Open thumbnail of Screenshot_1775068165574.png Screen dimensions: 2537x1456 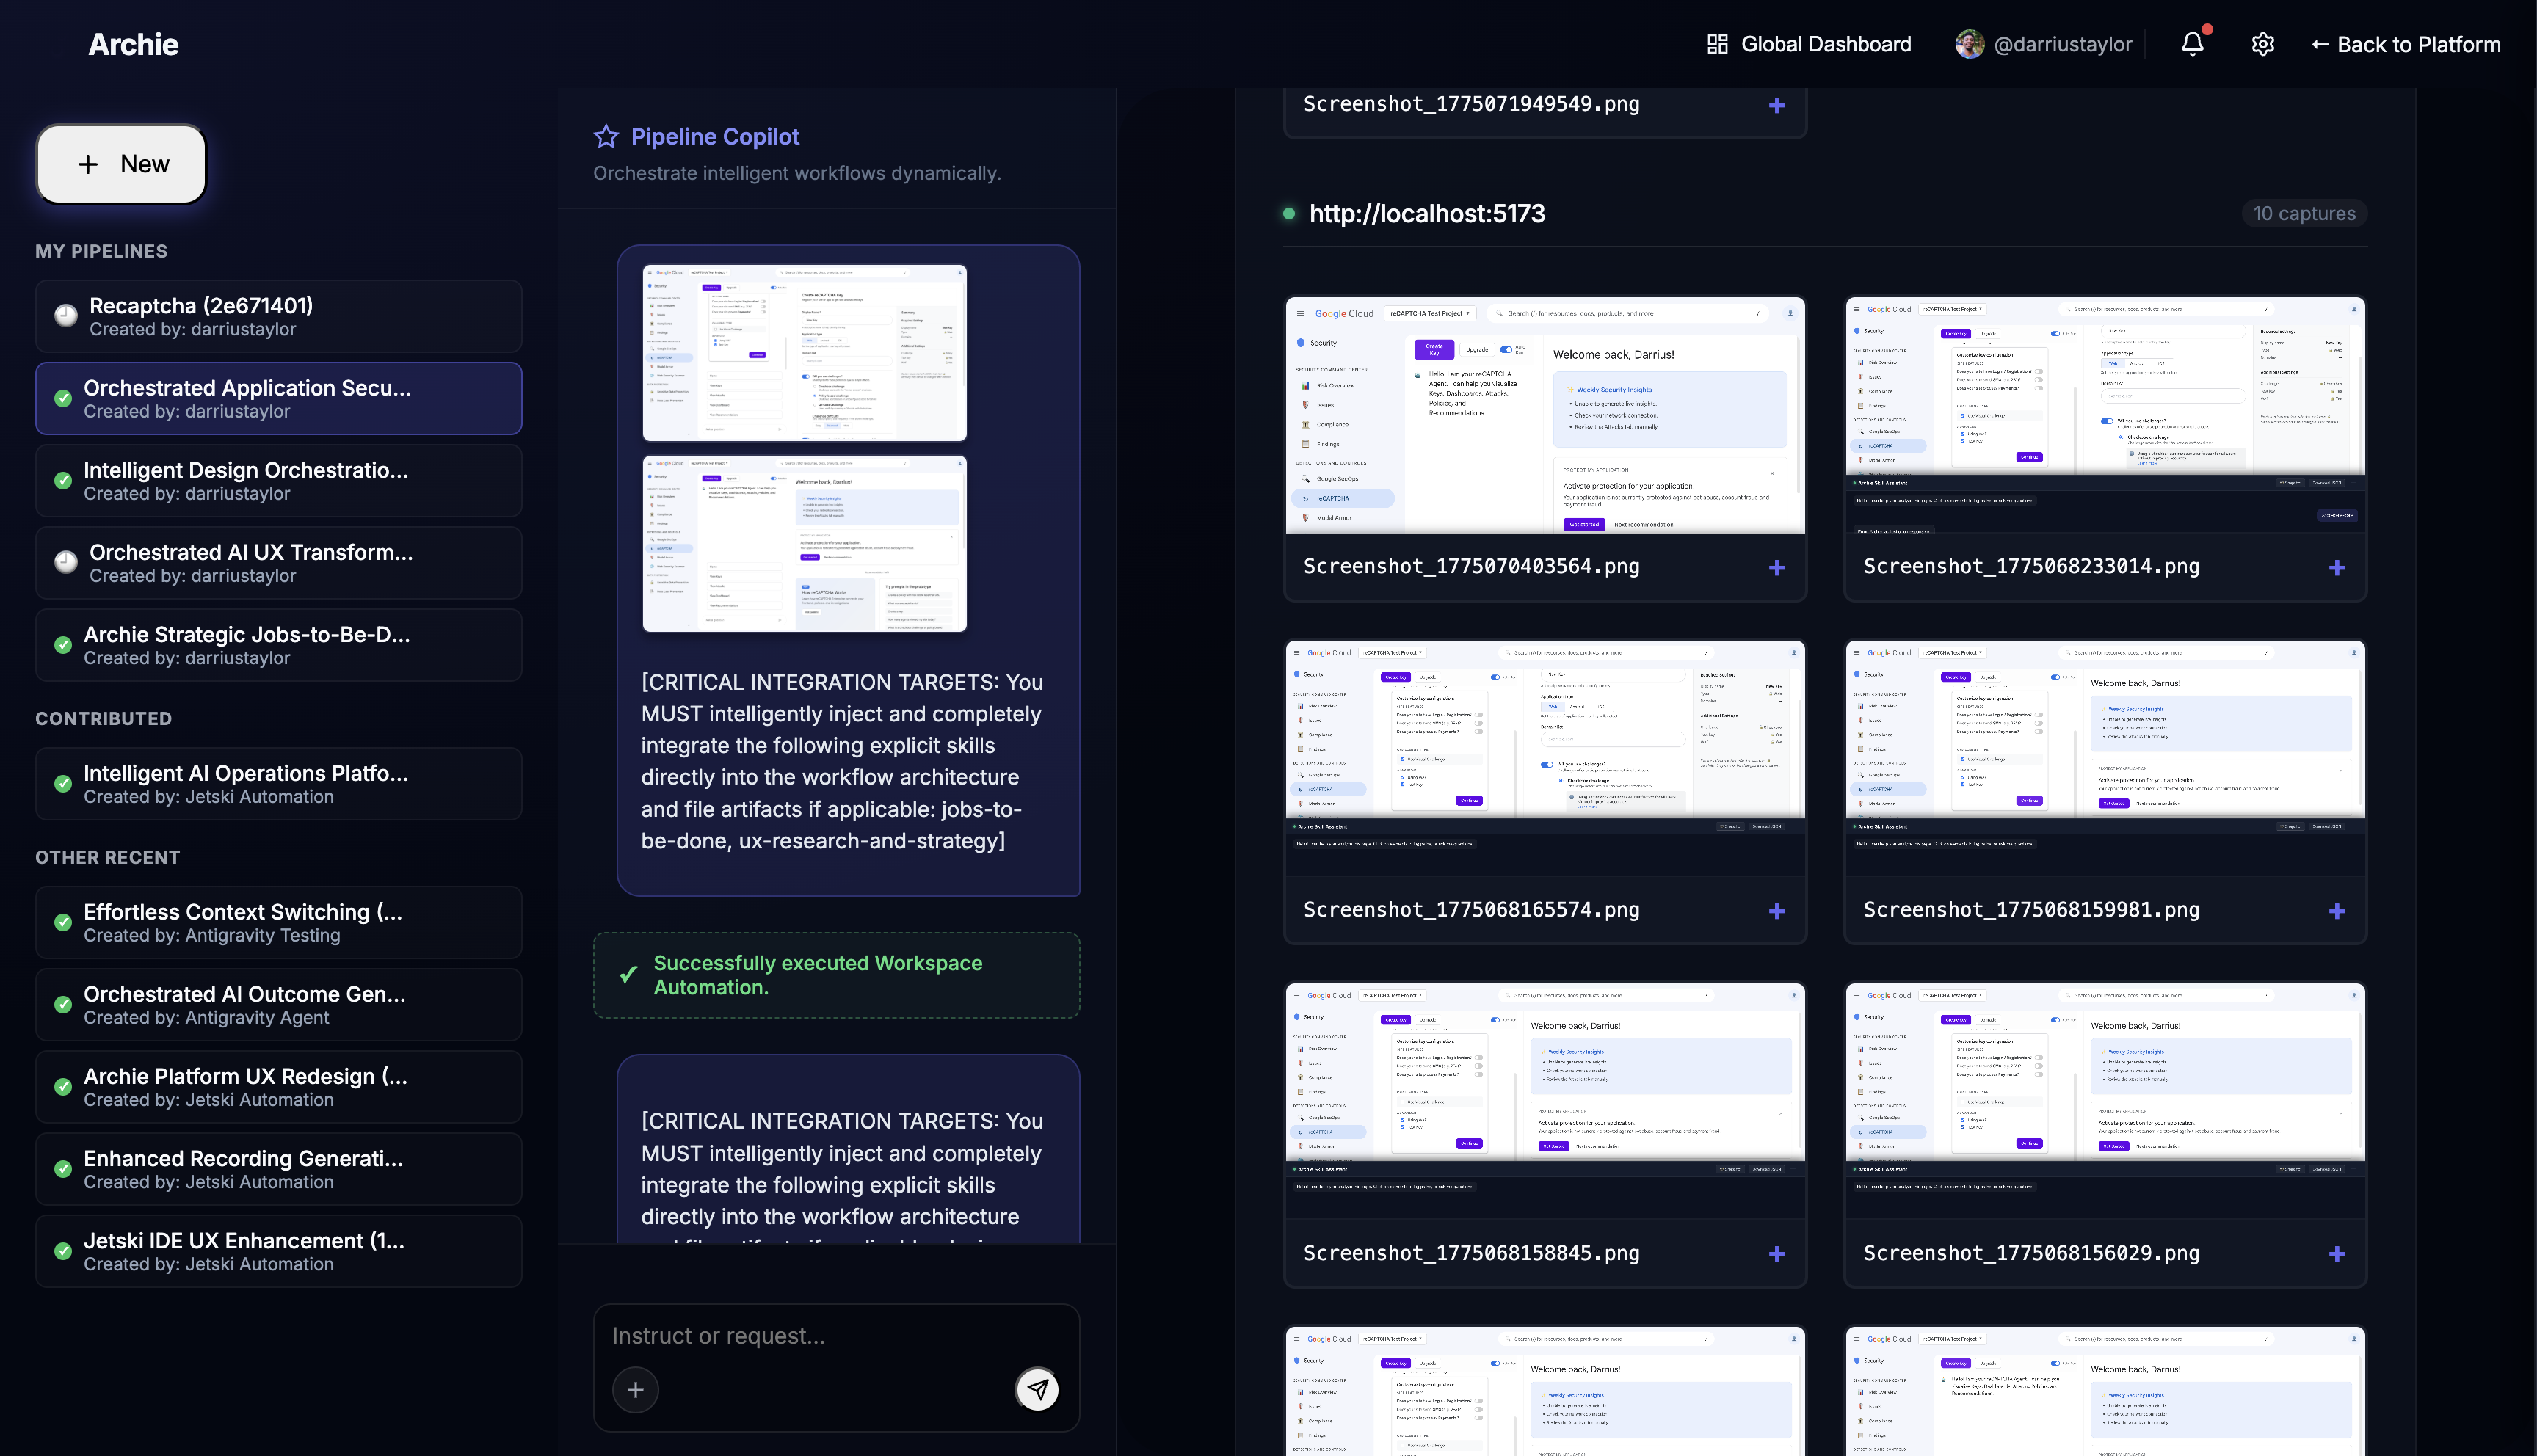click(1545, 759)
